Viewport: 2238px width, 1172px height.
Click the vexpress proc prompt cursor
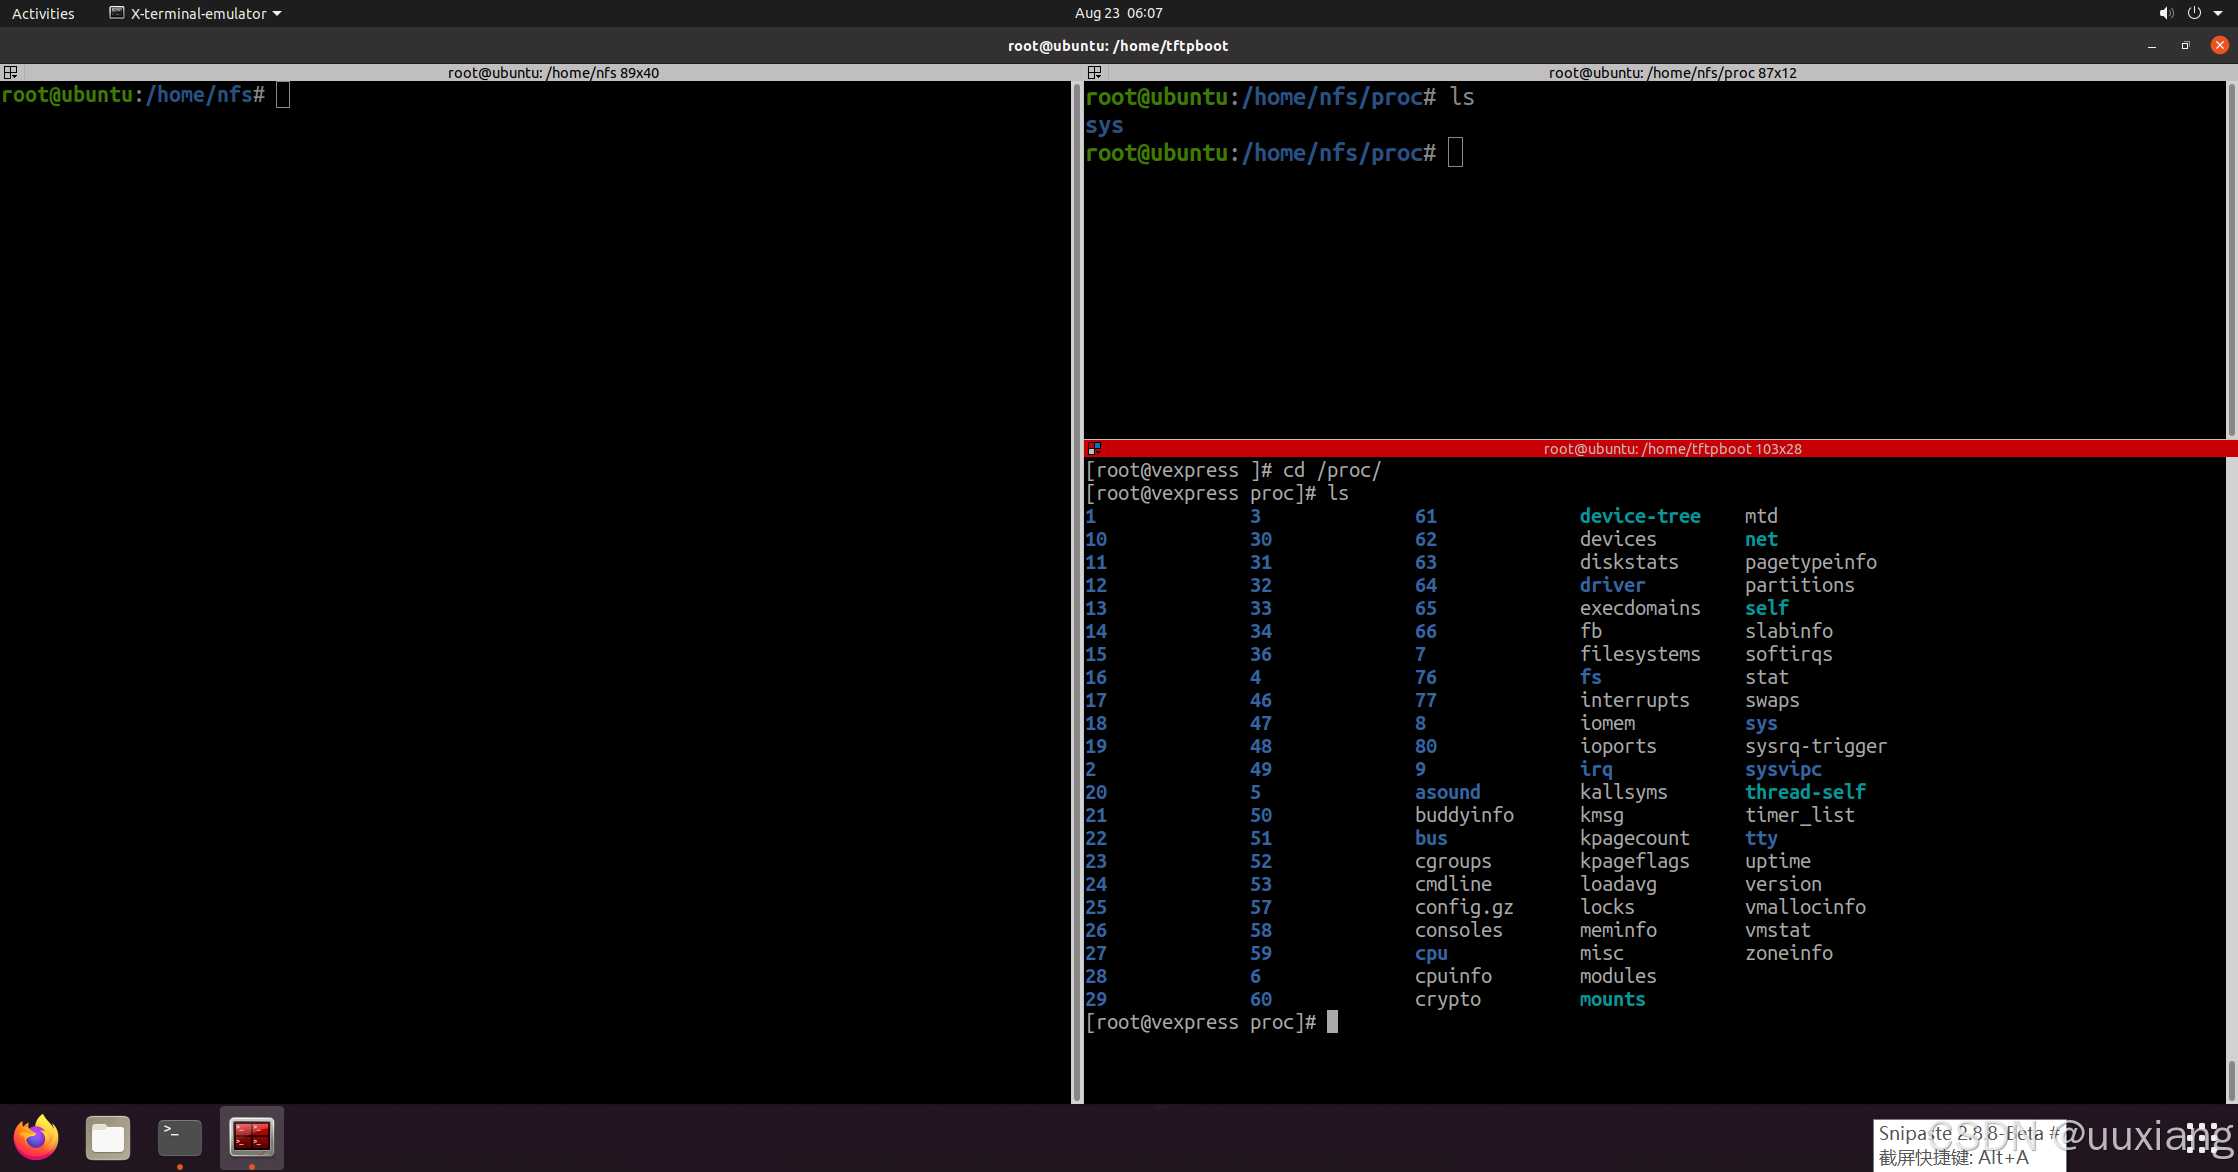(x=1332, y=1022)
